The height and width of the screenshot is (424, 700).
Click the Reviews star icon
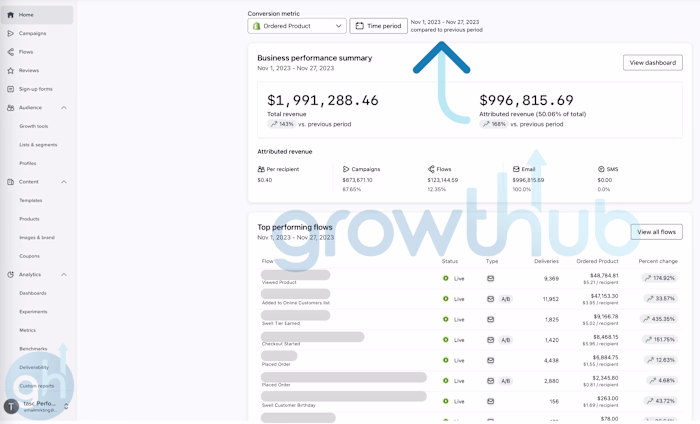click(x=10, y=71)
